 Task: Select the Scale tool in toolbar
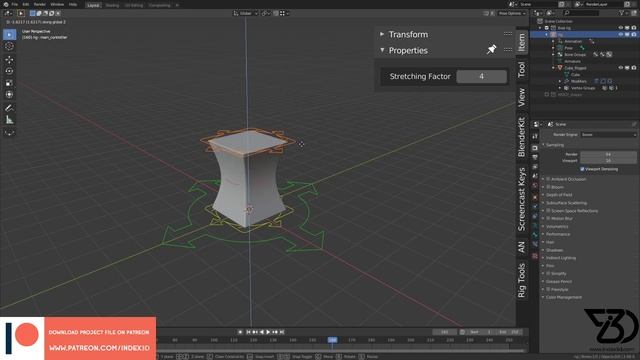9,83
